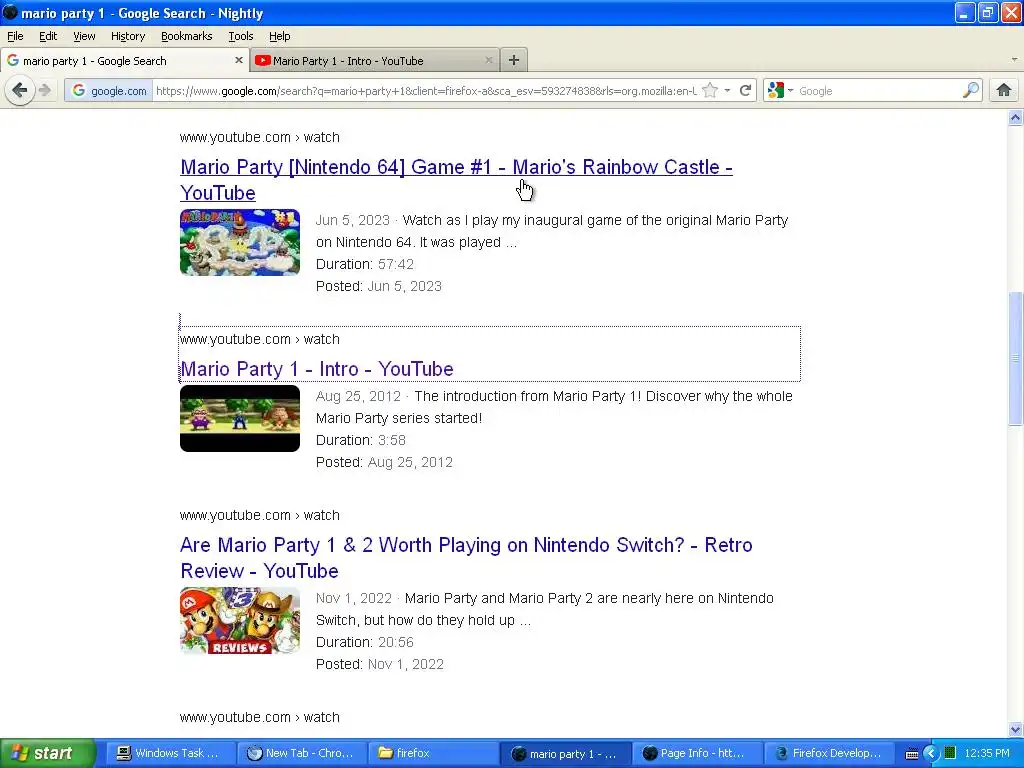Go to home page with the Home icon
This screenshot has height=768, width=1024.
pos(1004,90)
